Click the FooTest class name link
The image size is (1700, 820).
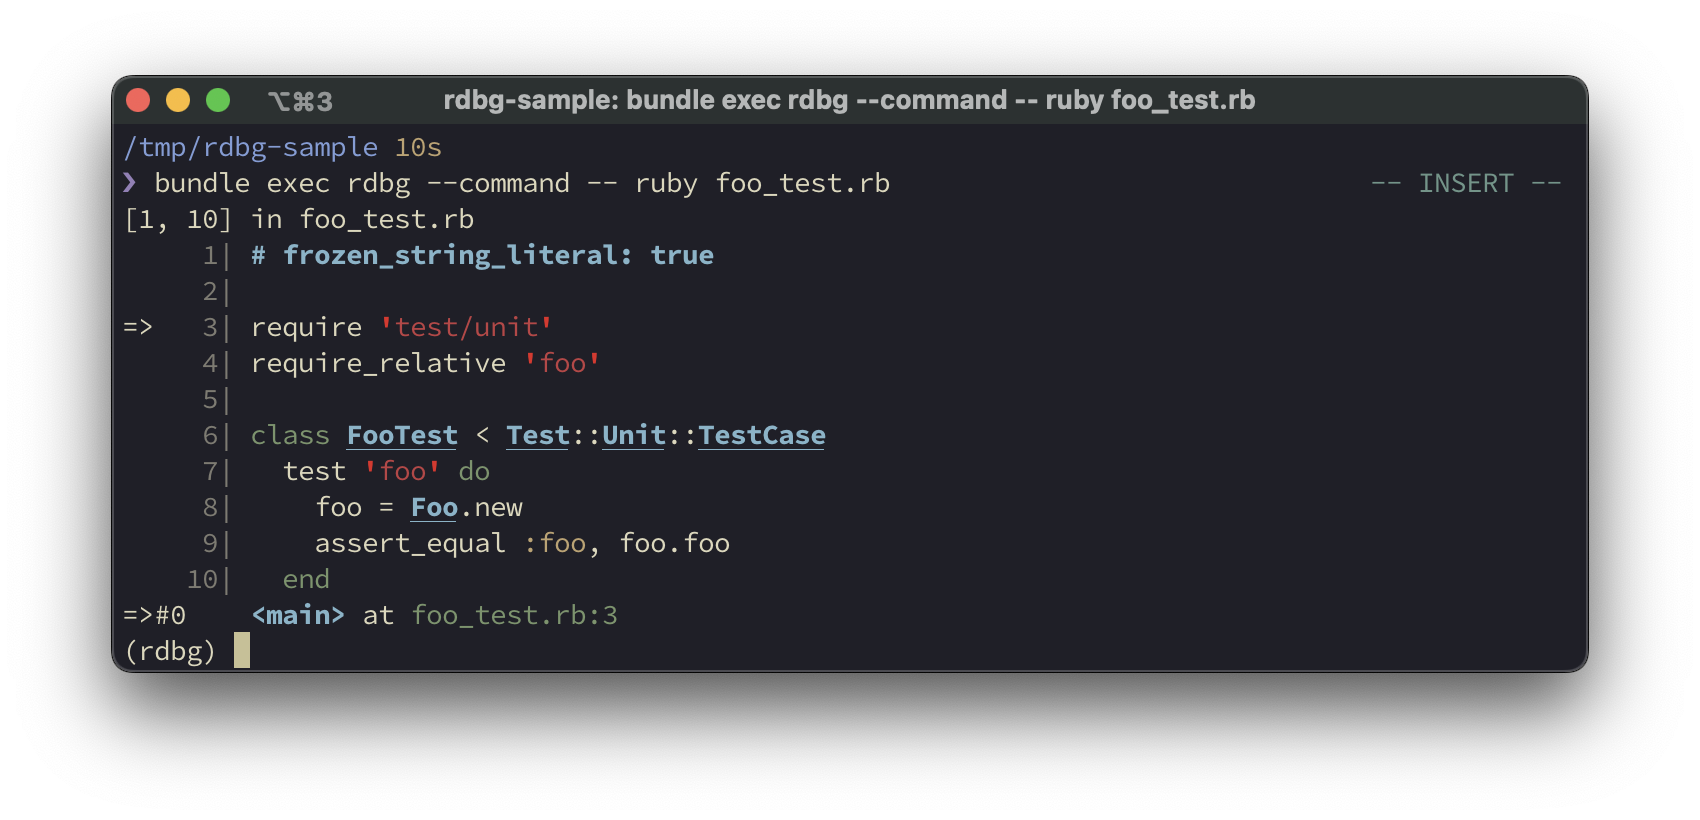click(402, 435)
